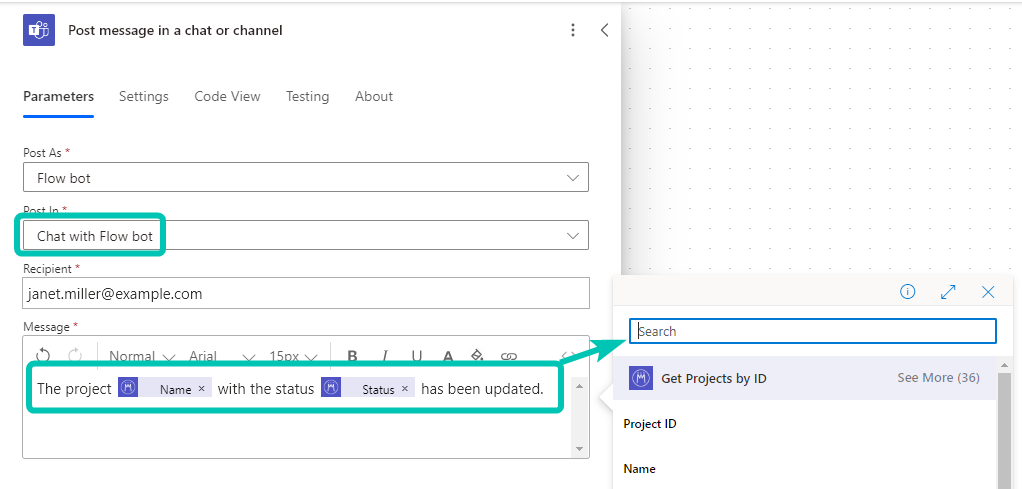This screenshot has width=1022, height=489.
Task: Click the dynamic content list scrollbar
Action: (1004, 430)
